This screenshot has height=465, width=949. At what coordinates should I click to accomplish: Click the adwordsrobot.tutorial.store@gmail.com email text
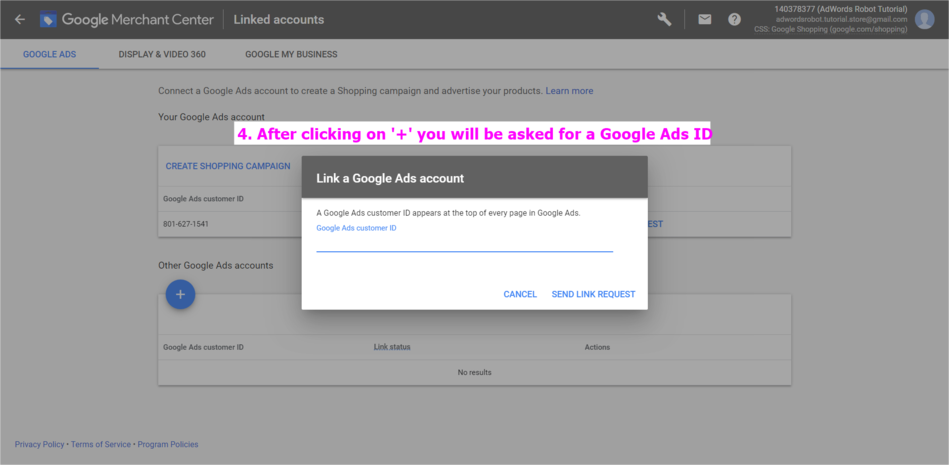tap(842, 19)
